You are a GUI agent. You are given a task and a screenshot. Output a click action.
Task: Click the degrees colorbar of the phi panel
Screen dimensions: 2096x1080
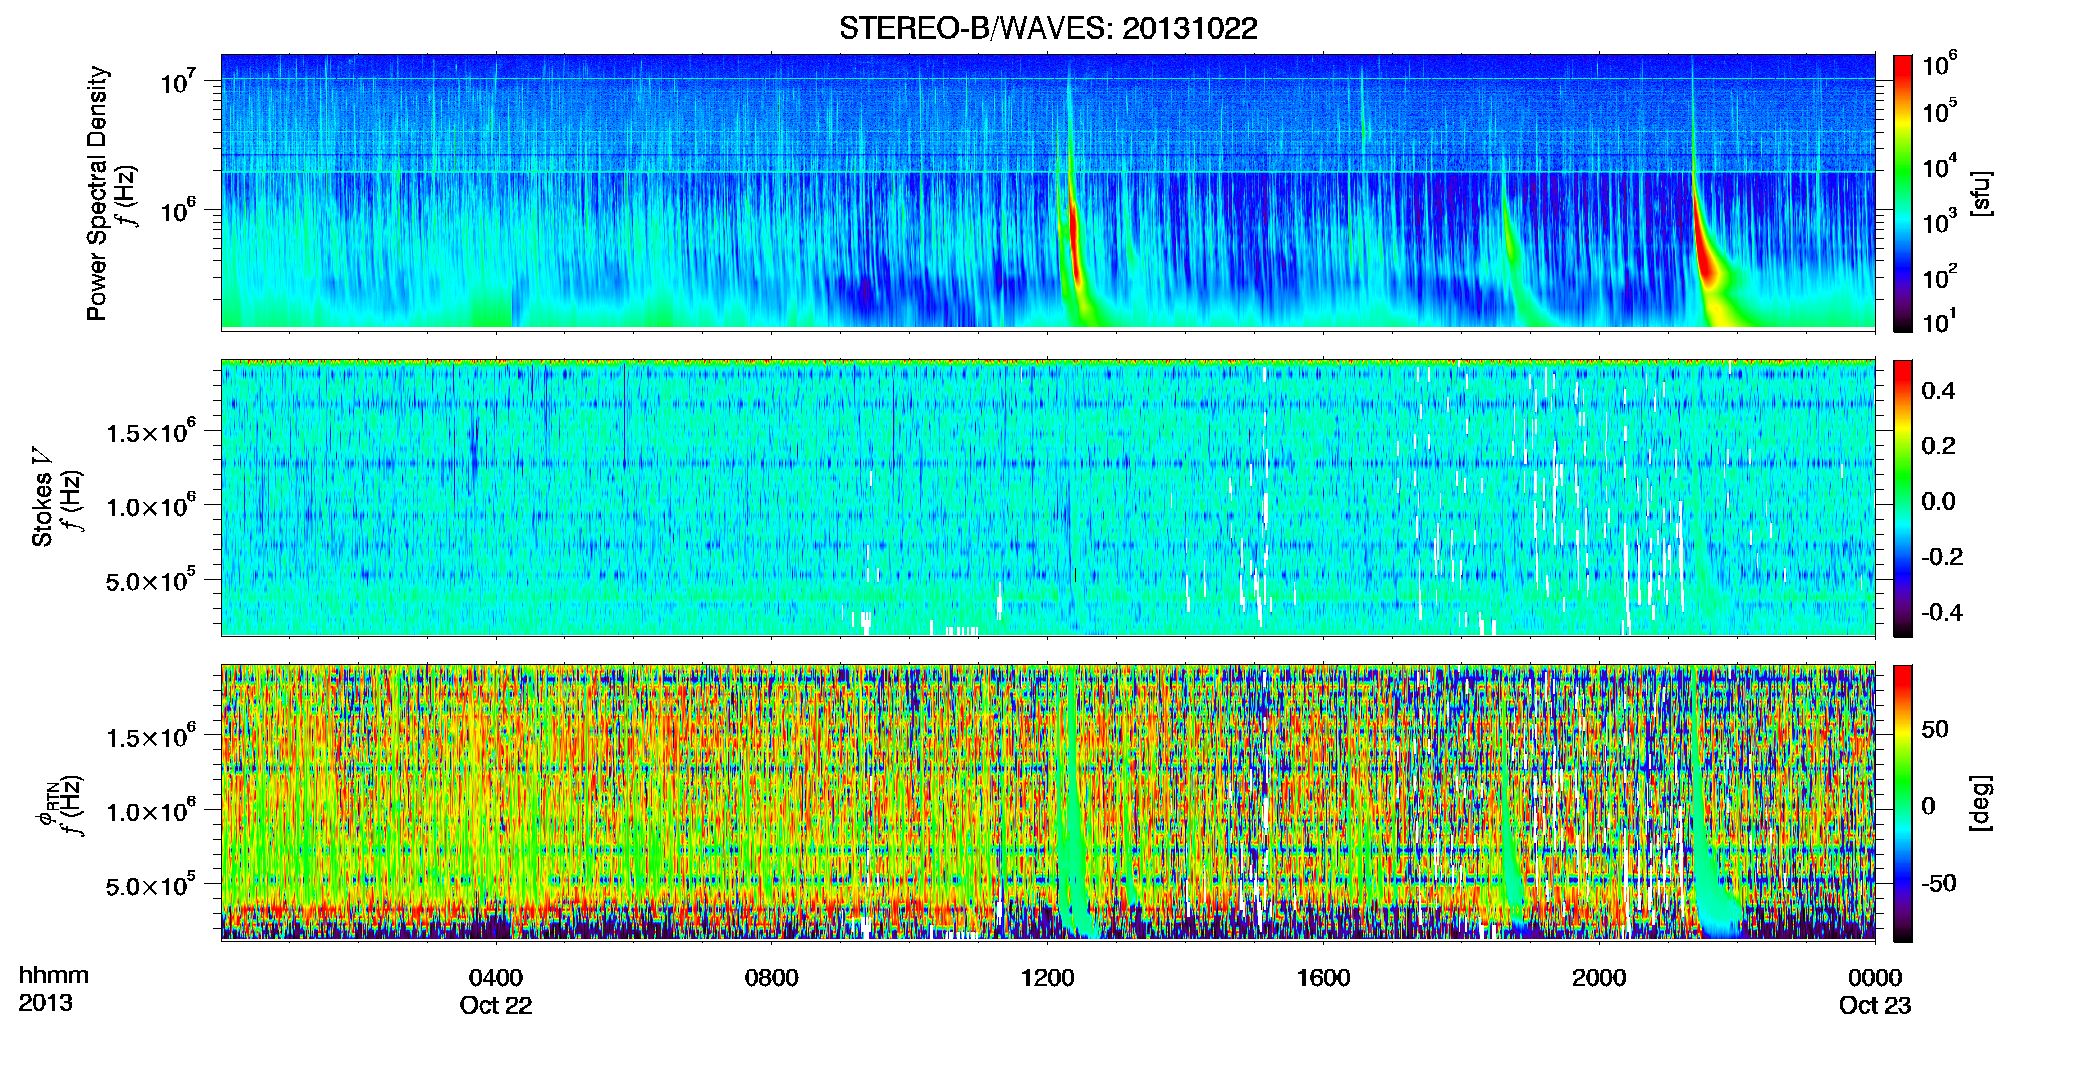1903,803
